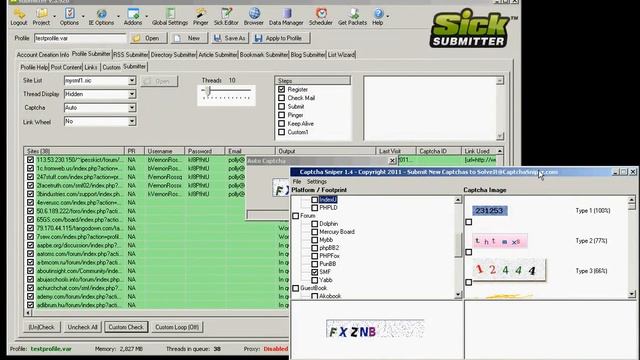Screen dimensions: 640x360
Task: Open the List Wizard tab
Action: pyautogui.click(x=341, y=54)
